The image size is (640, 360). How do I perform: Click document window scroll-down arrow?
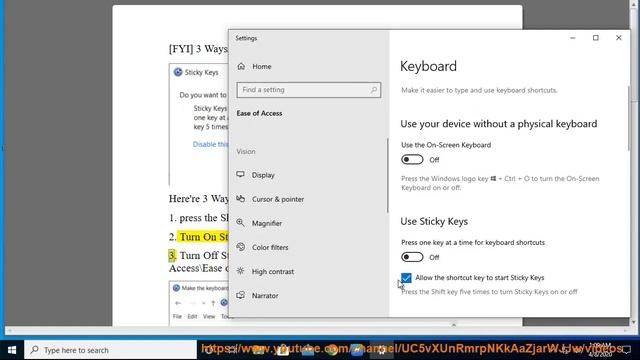(x=634, y=322)
